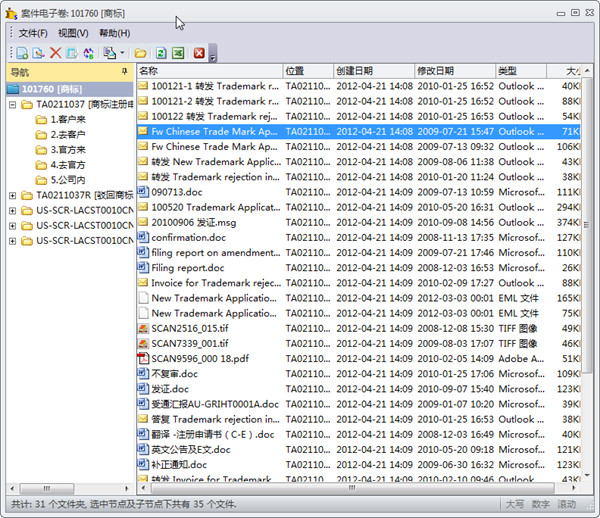Viewport: 600px width, 518px height.
Task: Open the 视图(V) menu
Action: (73, 33)
